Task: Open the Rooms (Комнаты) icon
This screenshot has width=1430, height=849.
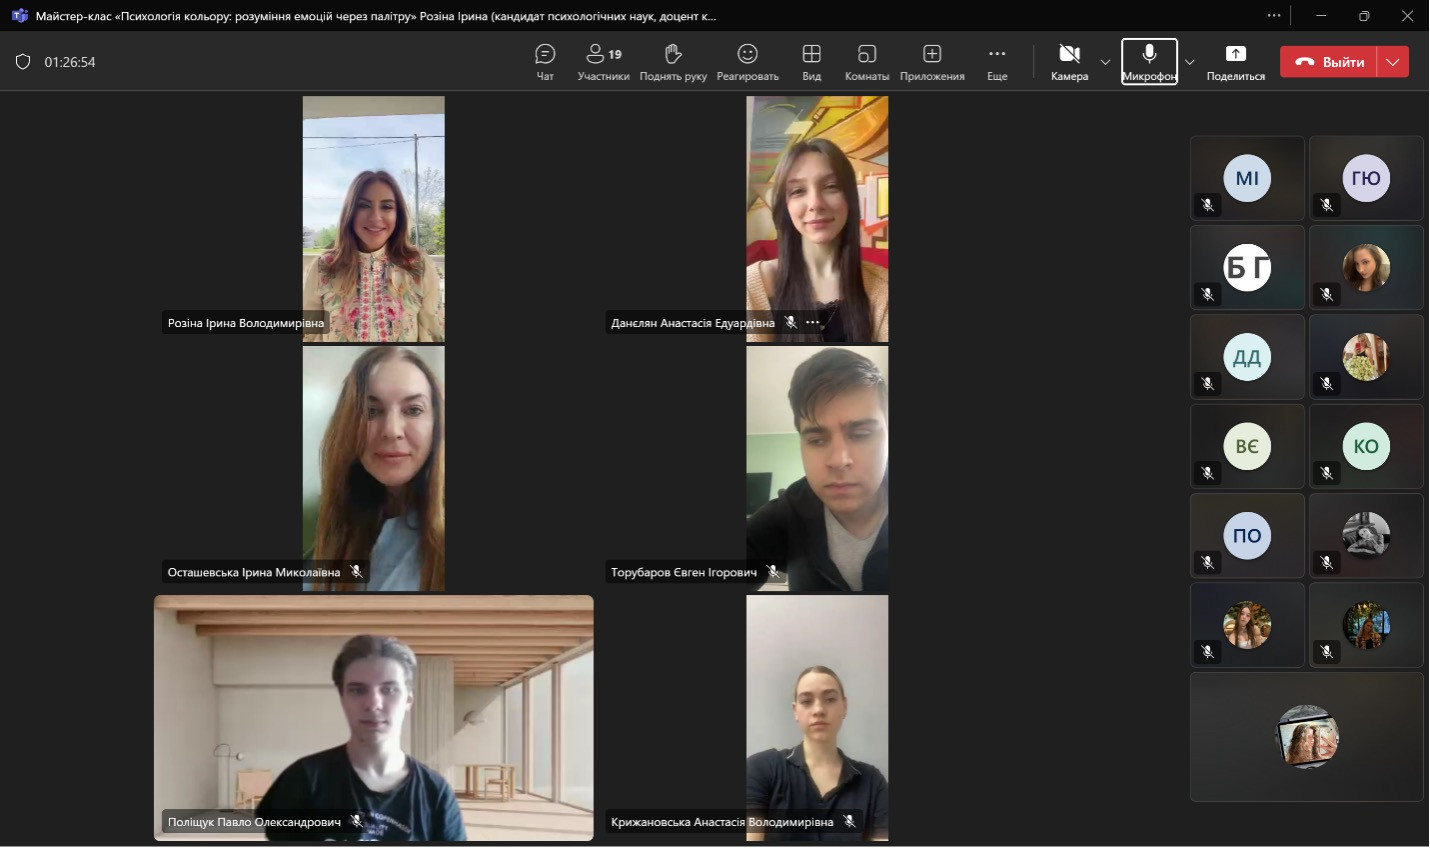Action: 867,62
